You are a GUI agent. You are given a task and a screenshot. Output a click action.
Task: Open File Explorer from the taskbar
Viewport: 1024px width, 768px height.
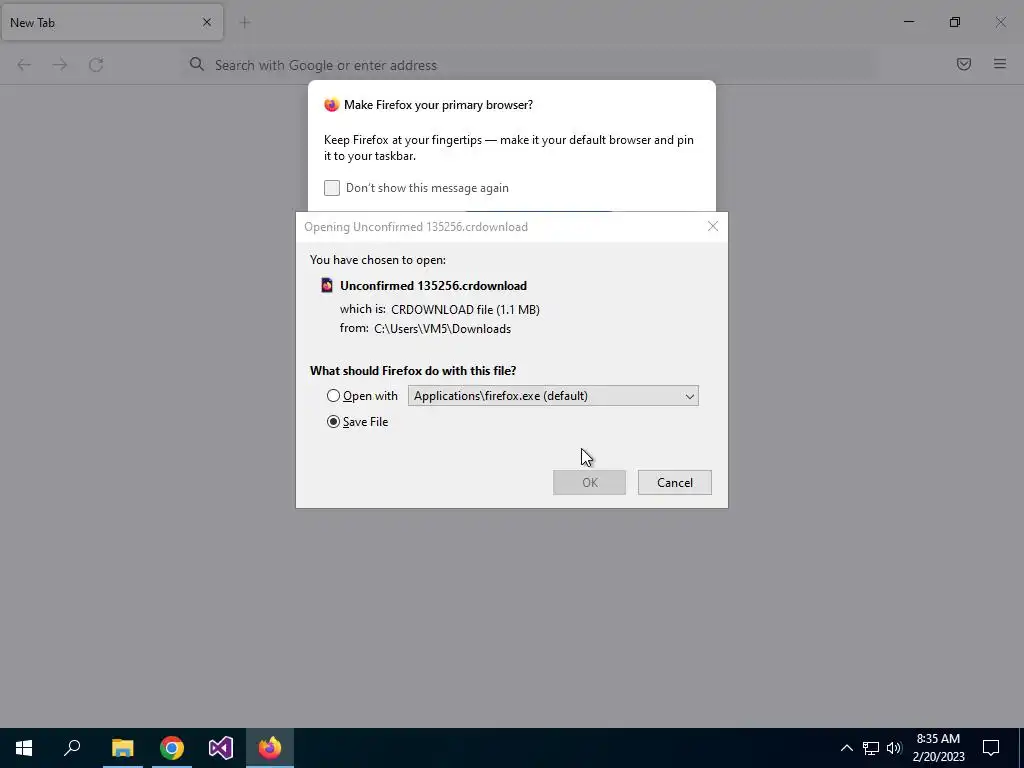(122, 748)
